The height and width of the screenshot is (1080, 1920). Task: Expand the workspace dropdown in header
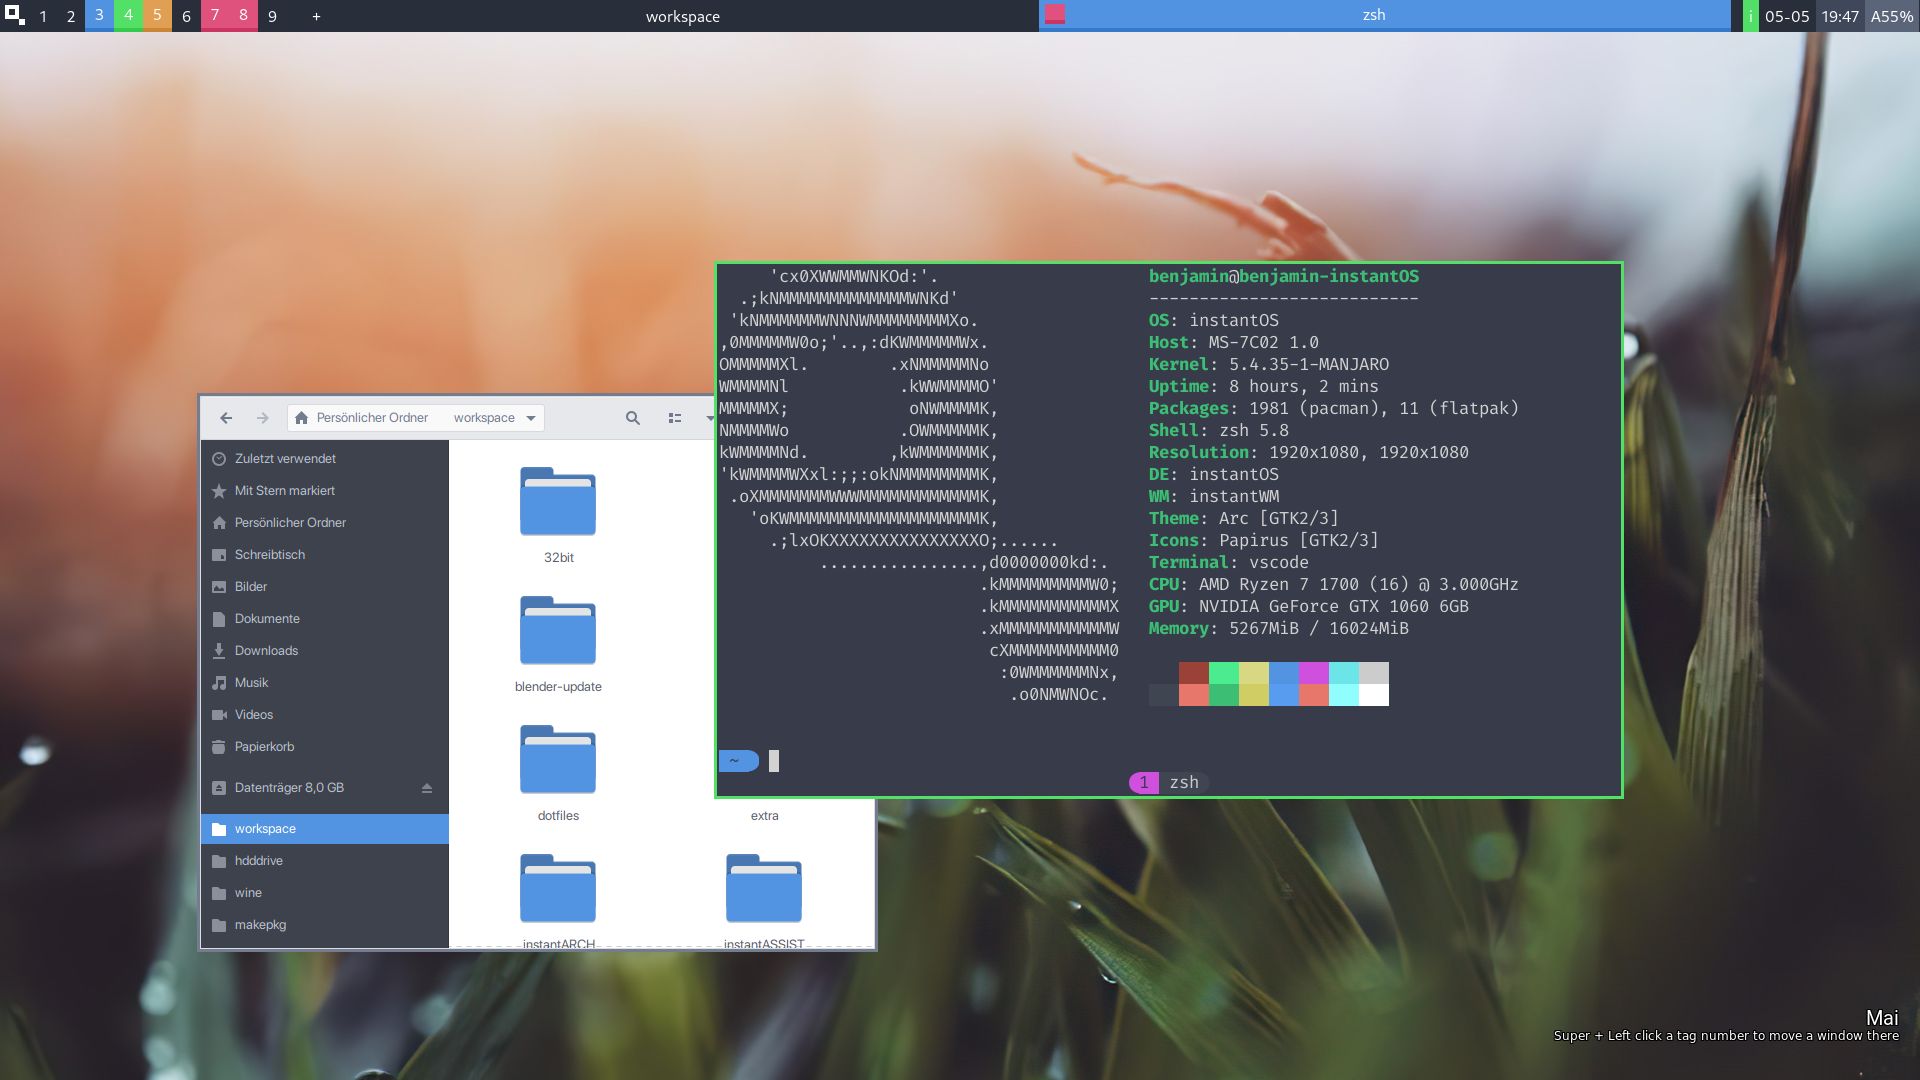[x=529, y=417]
